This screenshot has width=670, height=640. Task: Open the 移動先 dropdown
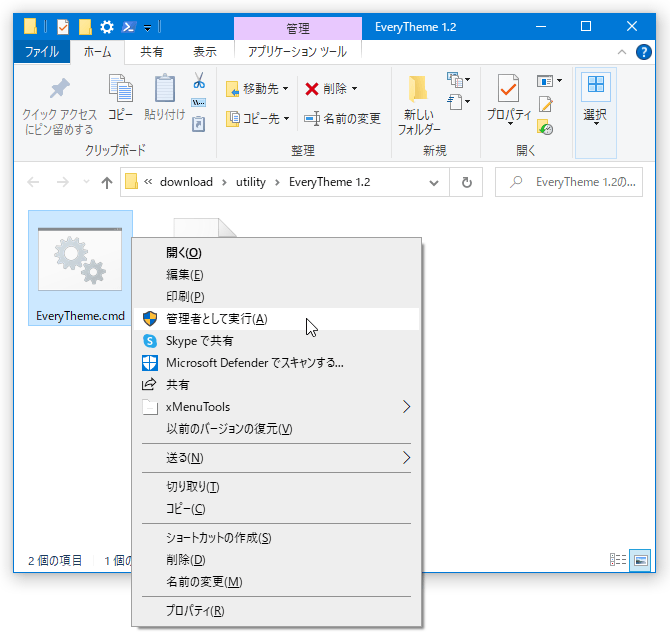(258, 88)
